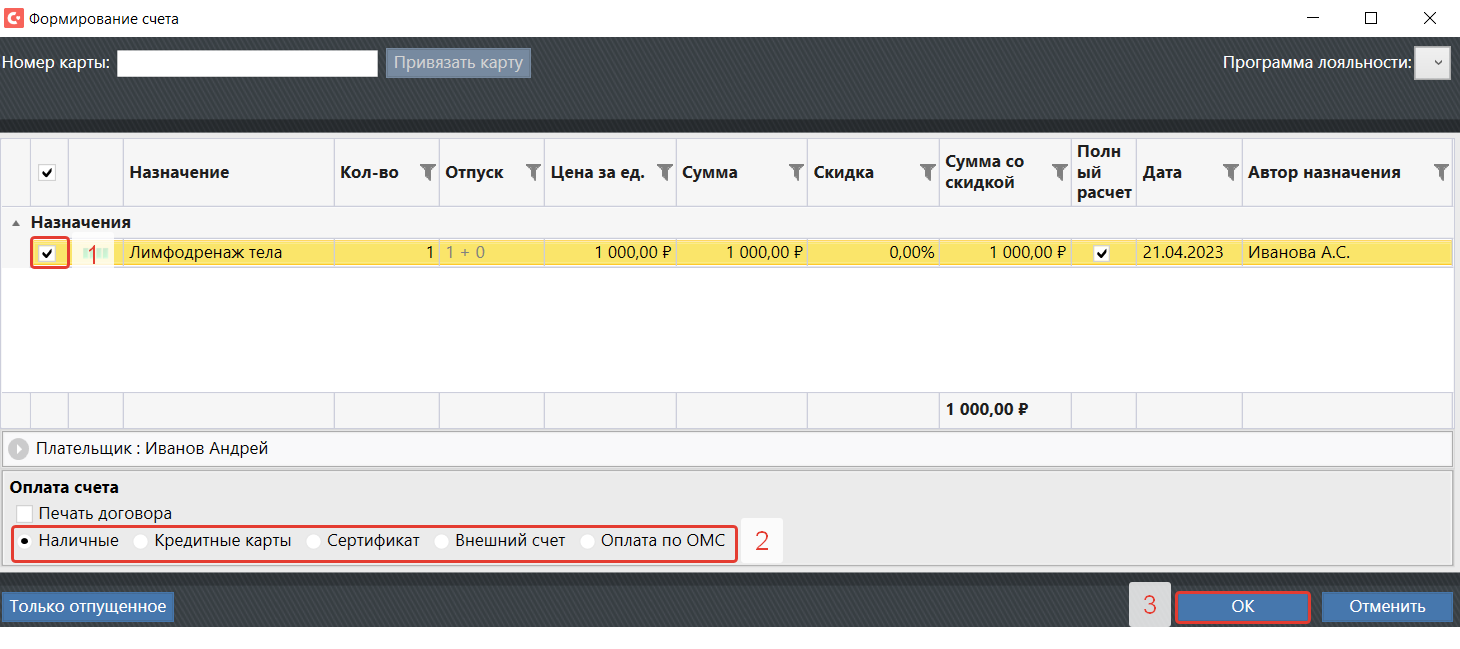Select the Оплата по ОМС radio button
This screenshot has height=649, width=1460.
coord(588,541)
